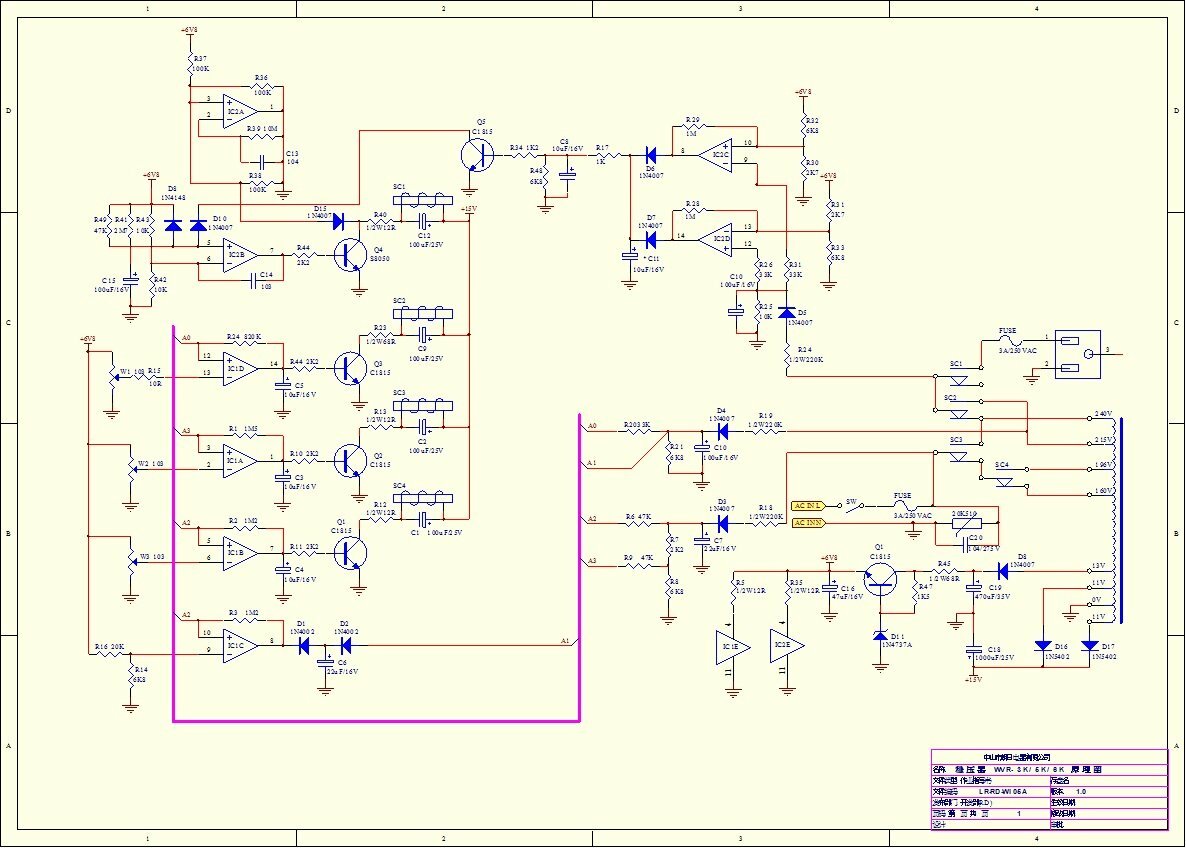Select the IC2C comparator triangle

point(715,155)
